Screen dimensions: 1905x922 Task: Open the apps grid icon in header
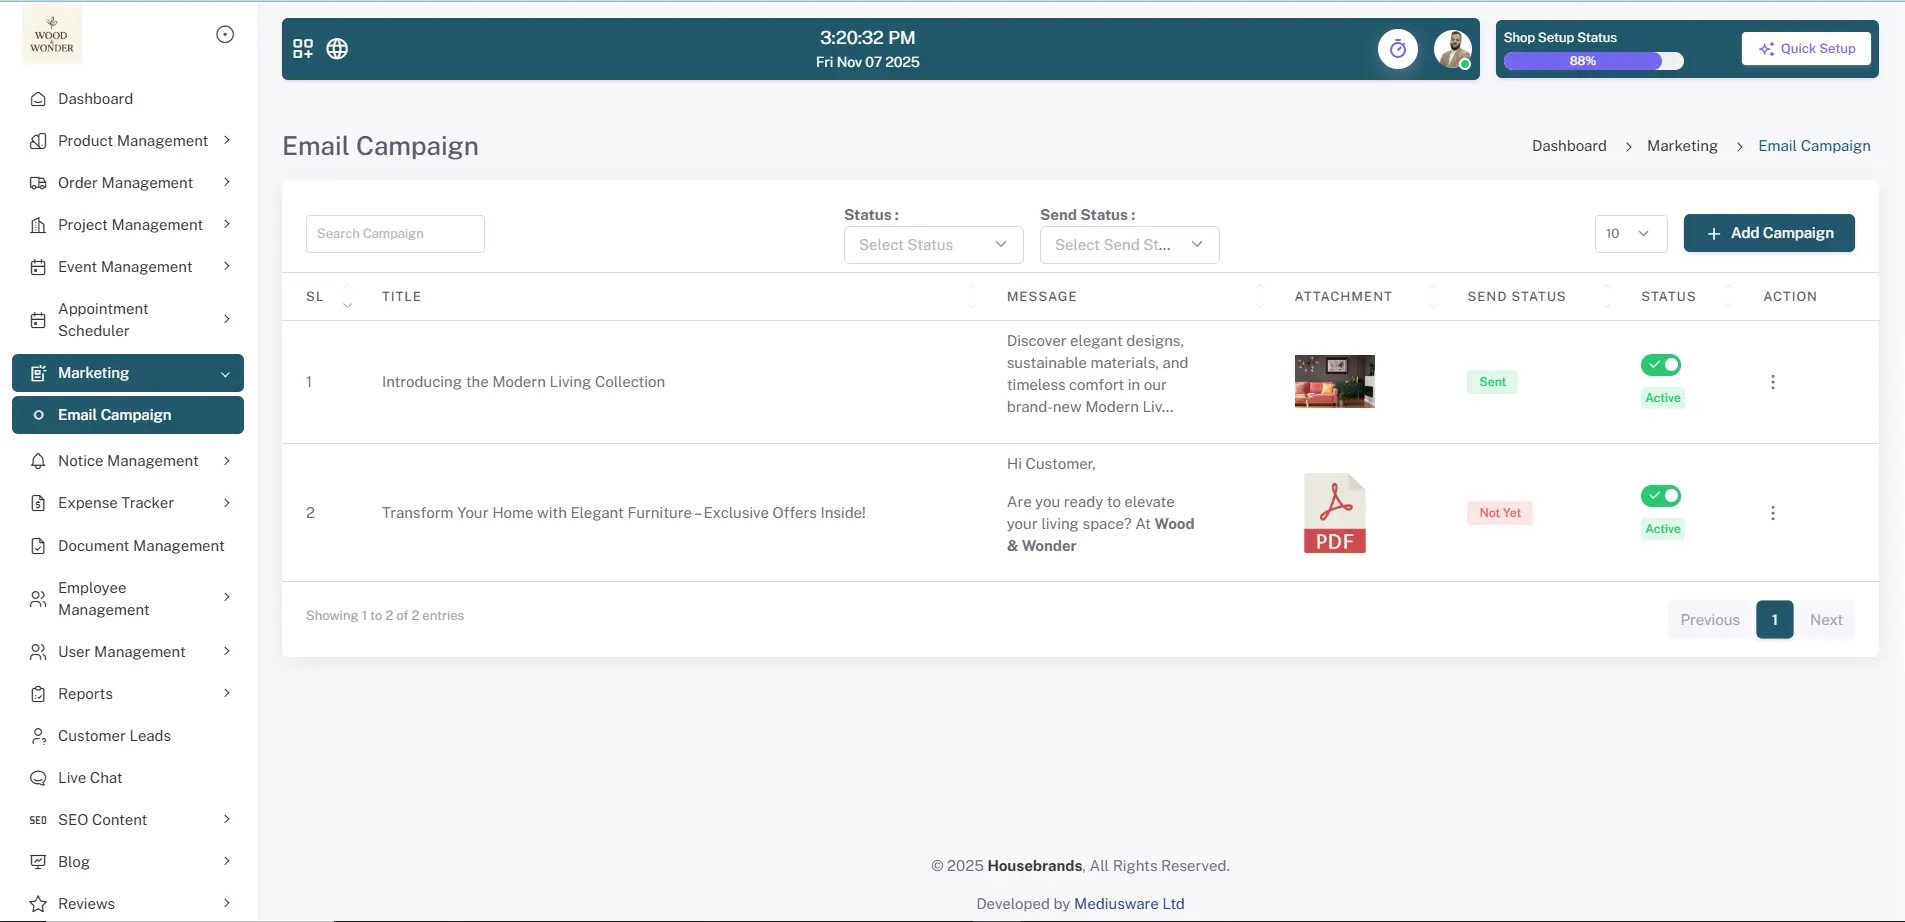303,48
